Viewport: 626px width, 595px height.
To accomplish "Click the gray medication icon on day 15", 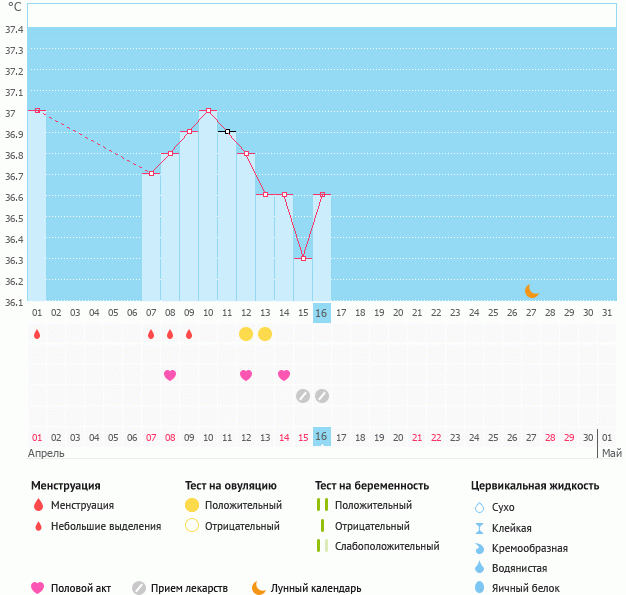I will click(x=303, y=396).
